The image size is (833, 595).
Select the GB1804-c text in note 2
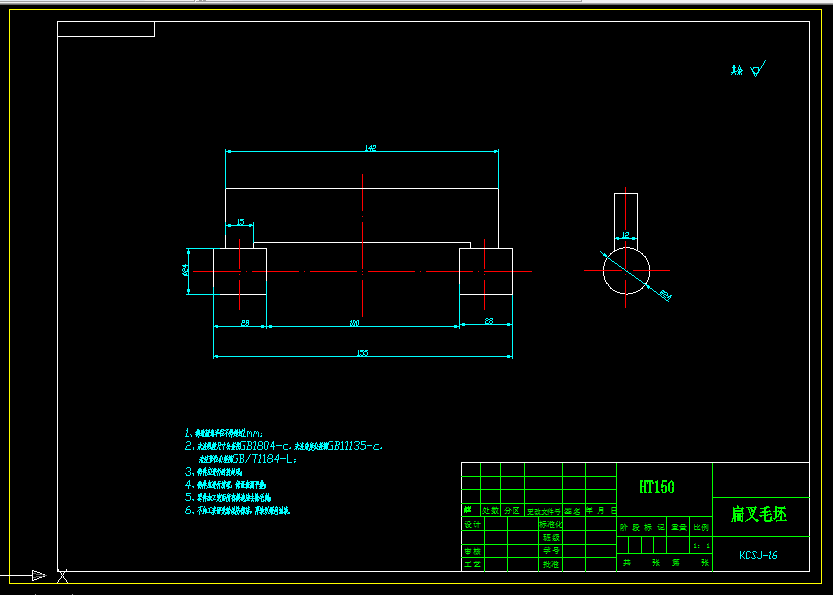[x=265, y=446]
